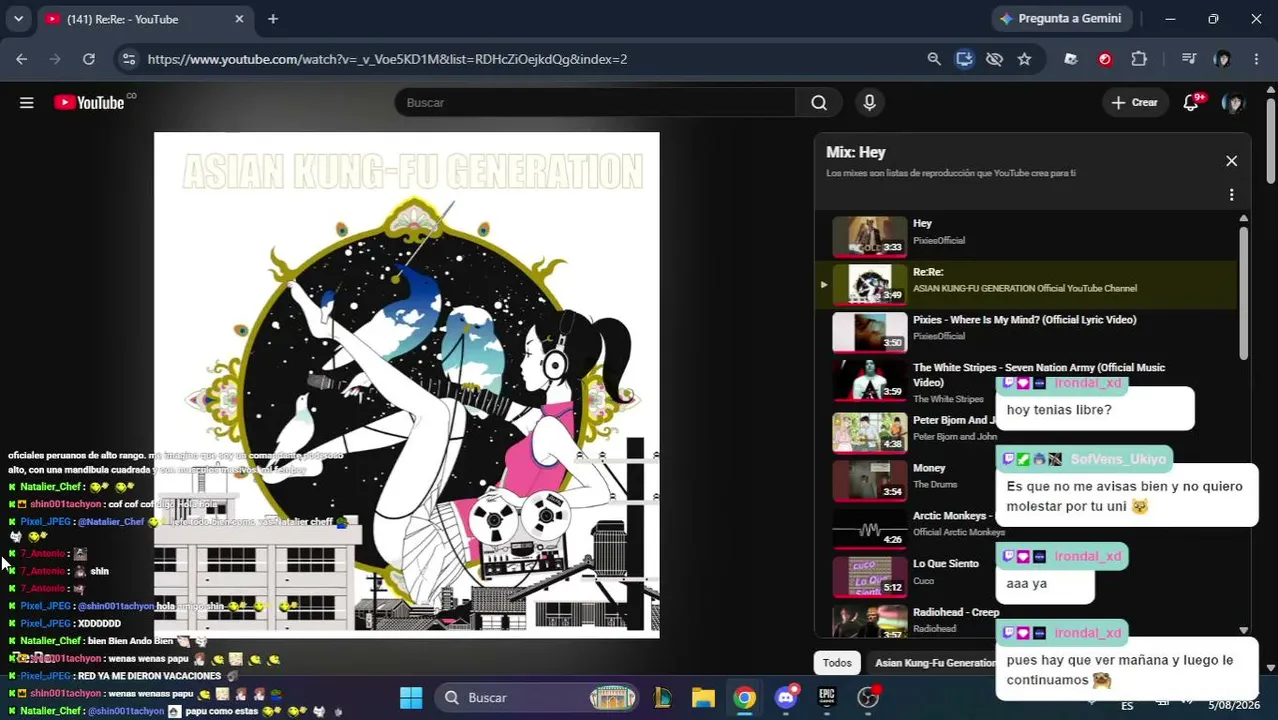The image size is (1278, 720).
Task: Click the YouTube search magnifier button
Action: tap(819, 102)
